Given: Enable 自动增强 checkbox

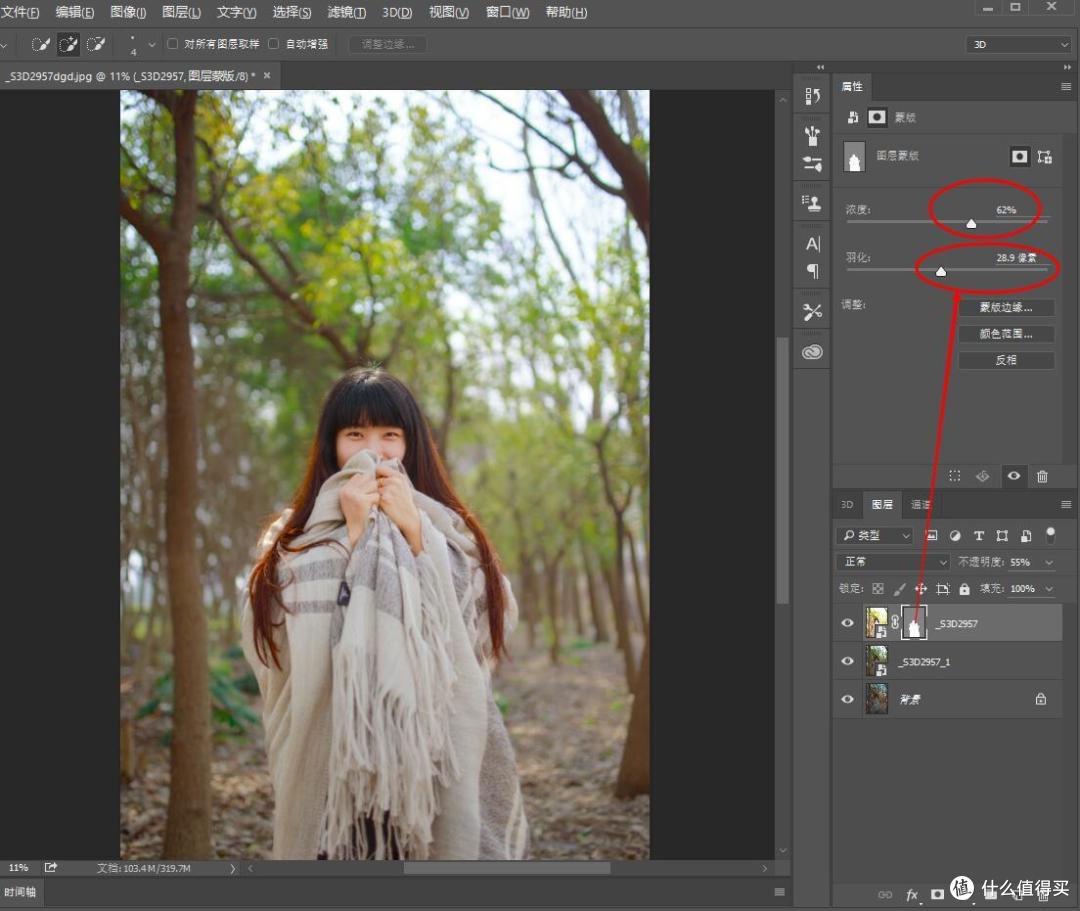Looking at the screenshot, I should 273,44.
